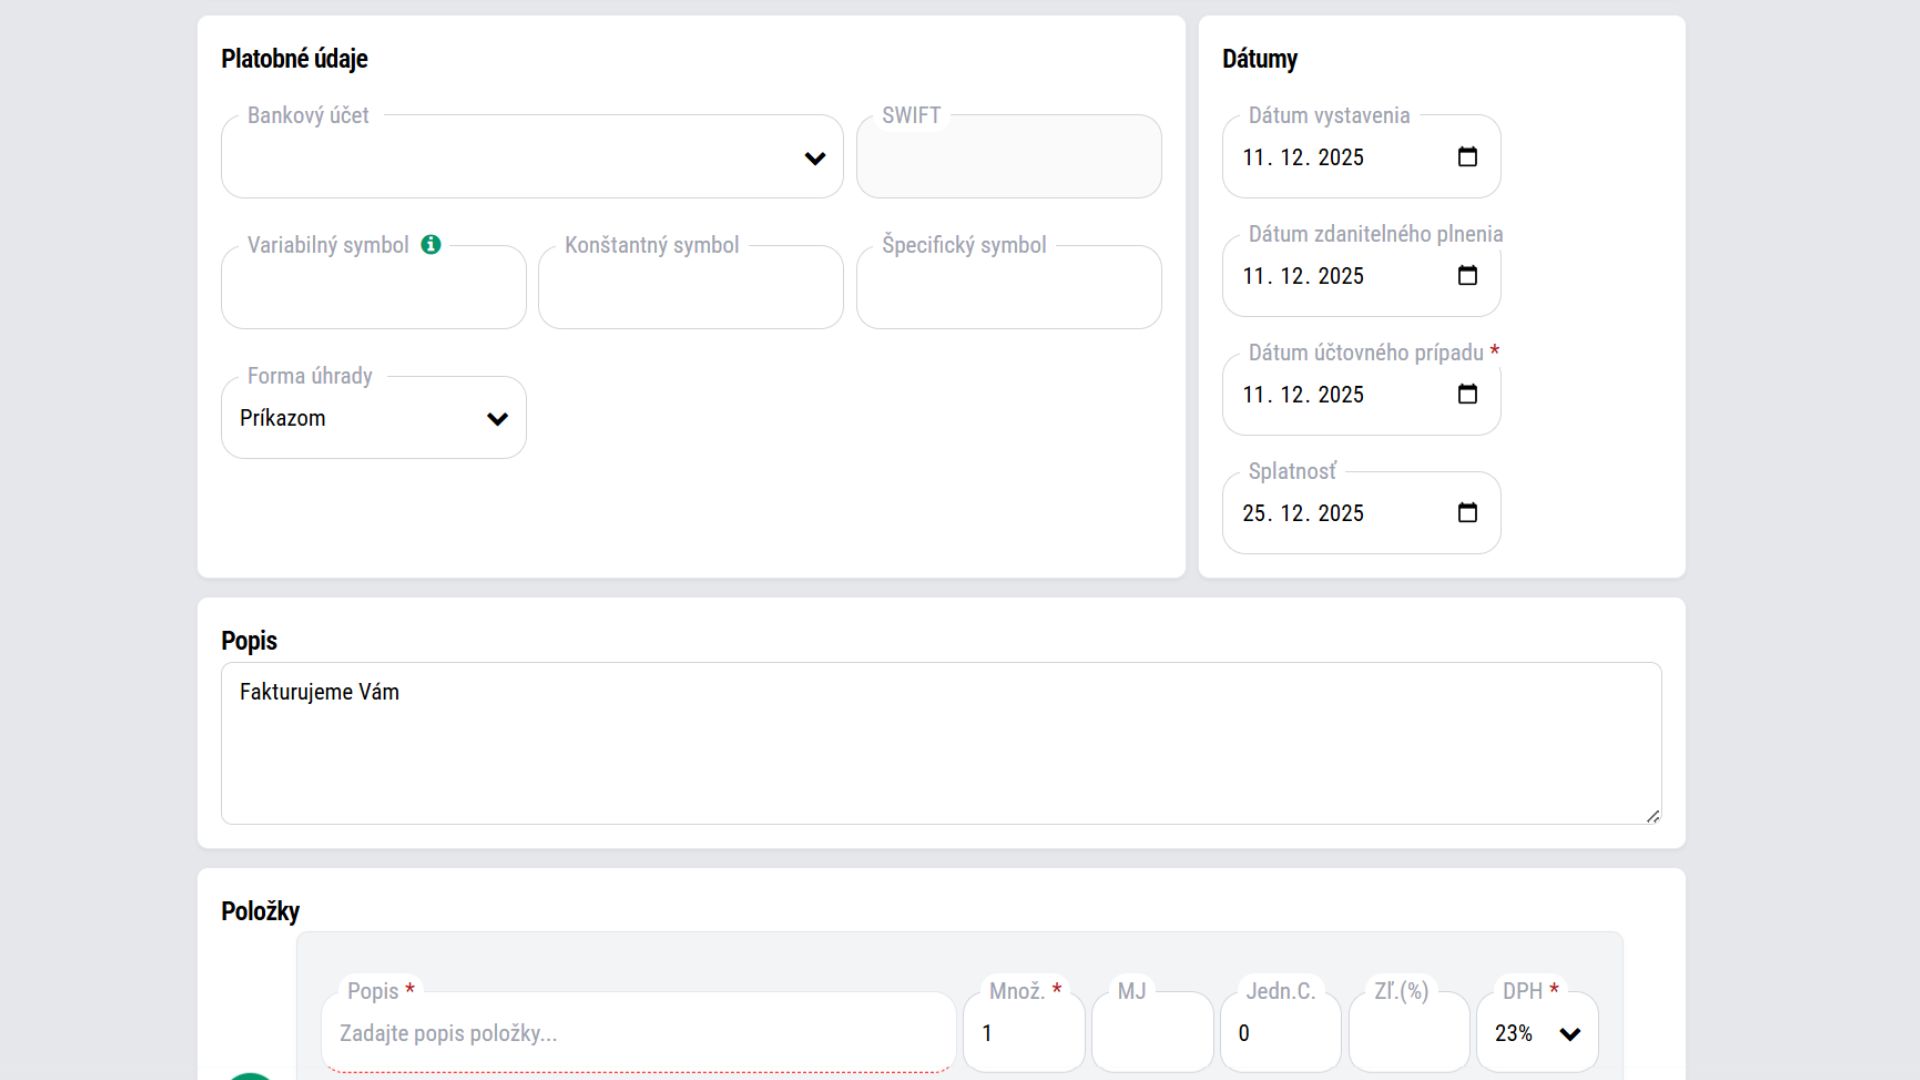Screen dimensions: 1920x1080
Task: Click the Variabilný symbol info icon
Action: 431,245
